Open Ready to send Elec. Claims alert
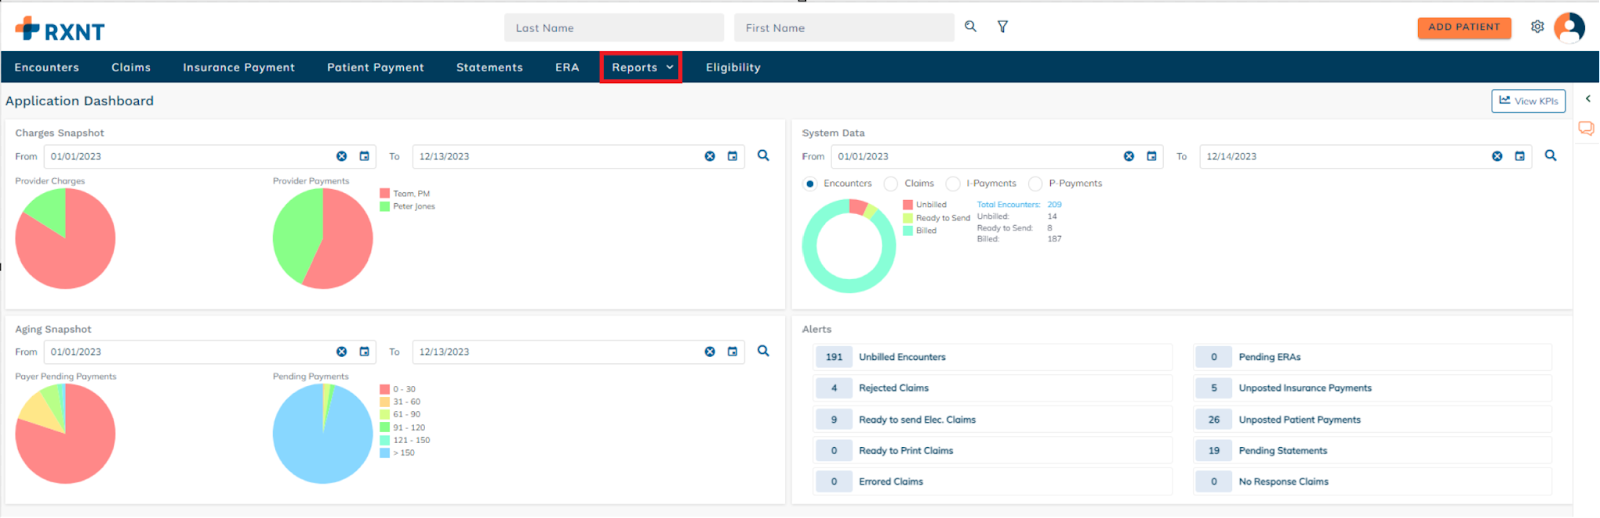 (993, 420)
